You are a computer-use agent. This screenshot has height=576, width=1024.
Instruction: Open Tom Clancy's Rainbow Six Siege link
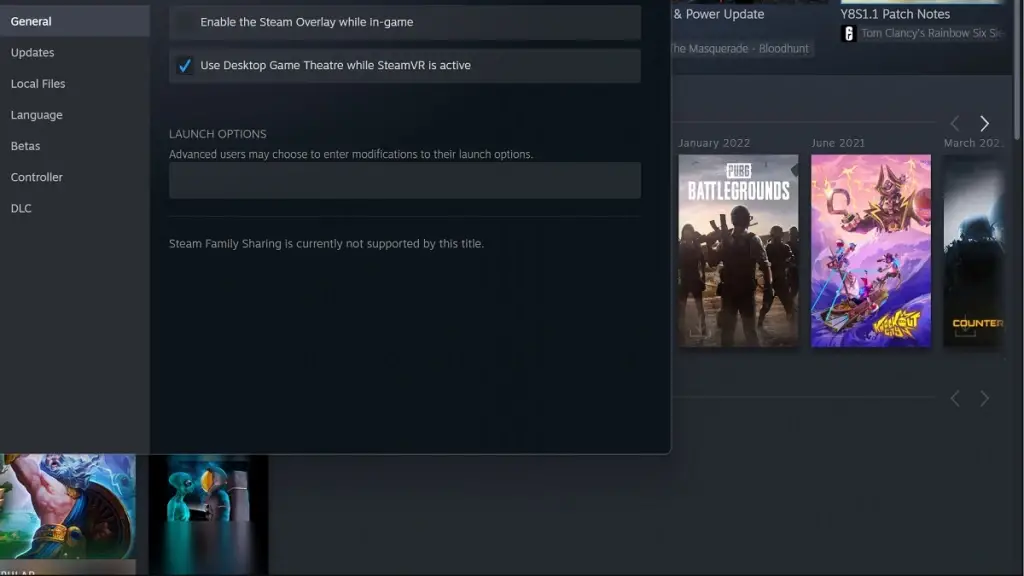pyautogui.click(x=933, y=33)
